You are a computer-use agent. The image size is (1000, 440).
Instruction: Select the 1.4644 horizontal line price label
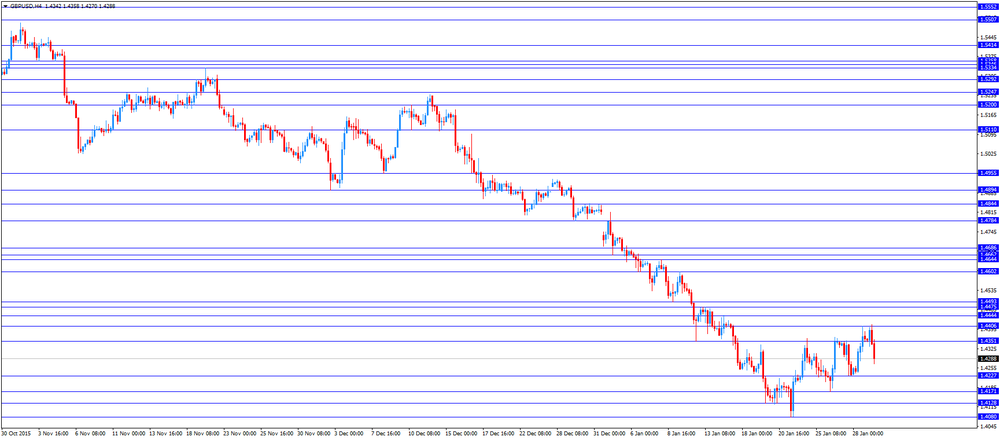click(988, 260)
